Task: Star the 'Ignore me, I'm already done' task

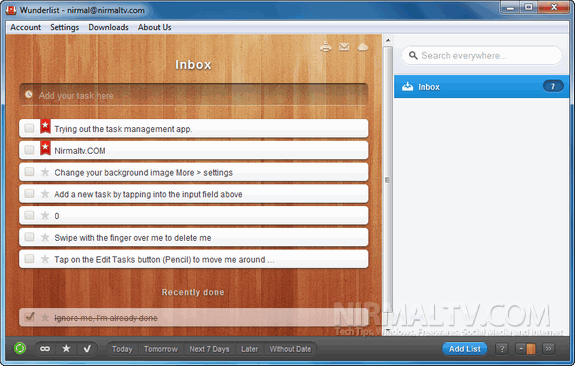Action: tap(45, 318)
